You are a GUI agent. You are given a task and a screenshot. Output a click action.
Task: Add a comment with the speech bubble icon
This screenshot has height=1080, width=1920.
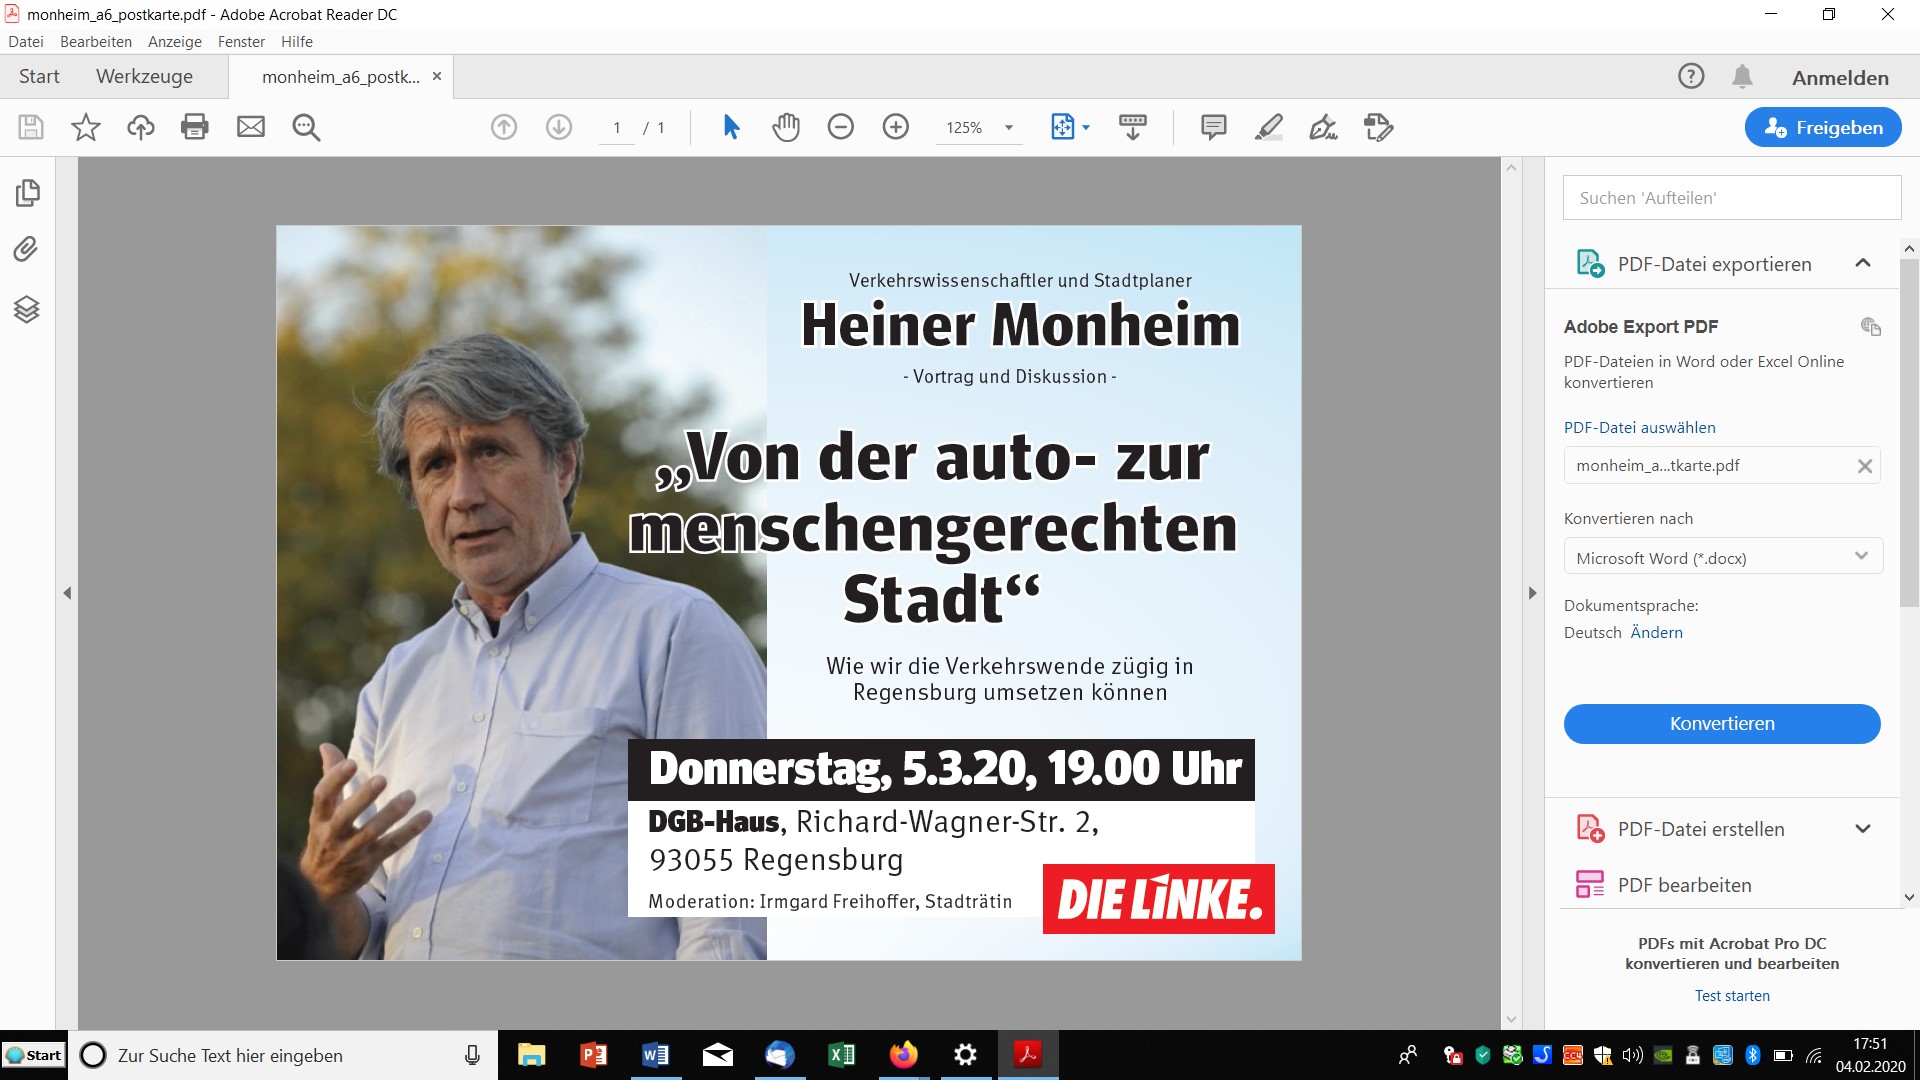pyautogui.click(x=1213, y=127)
